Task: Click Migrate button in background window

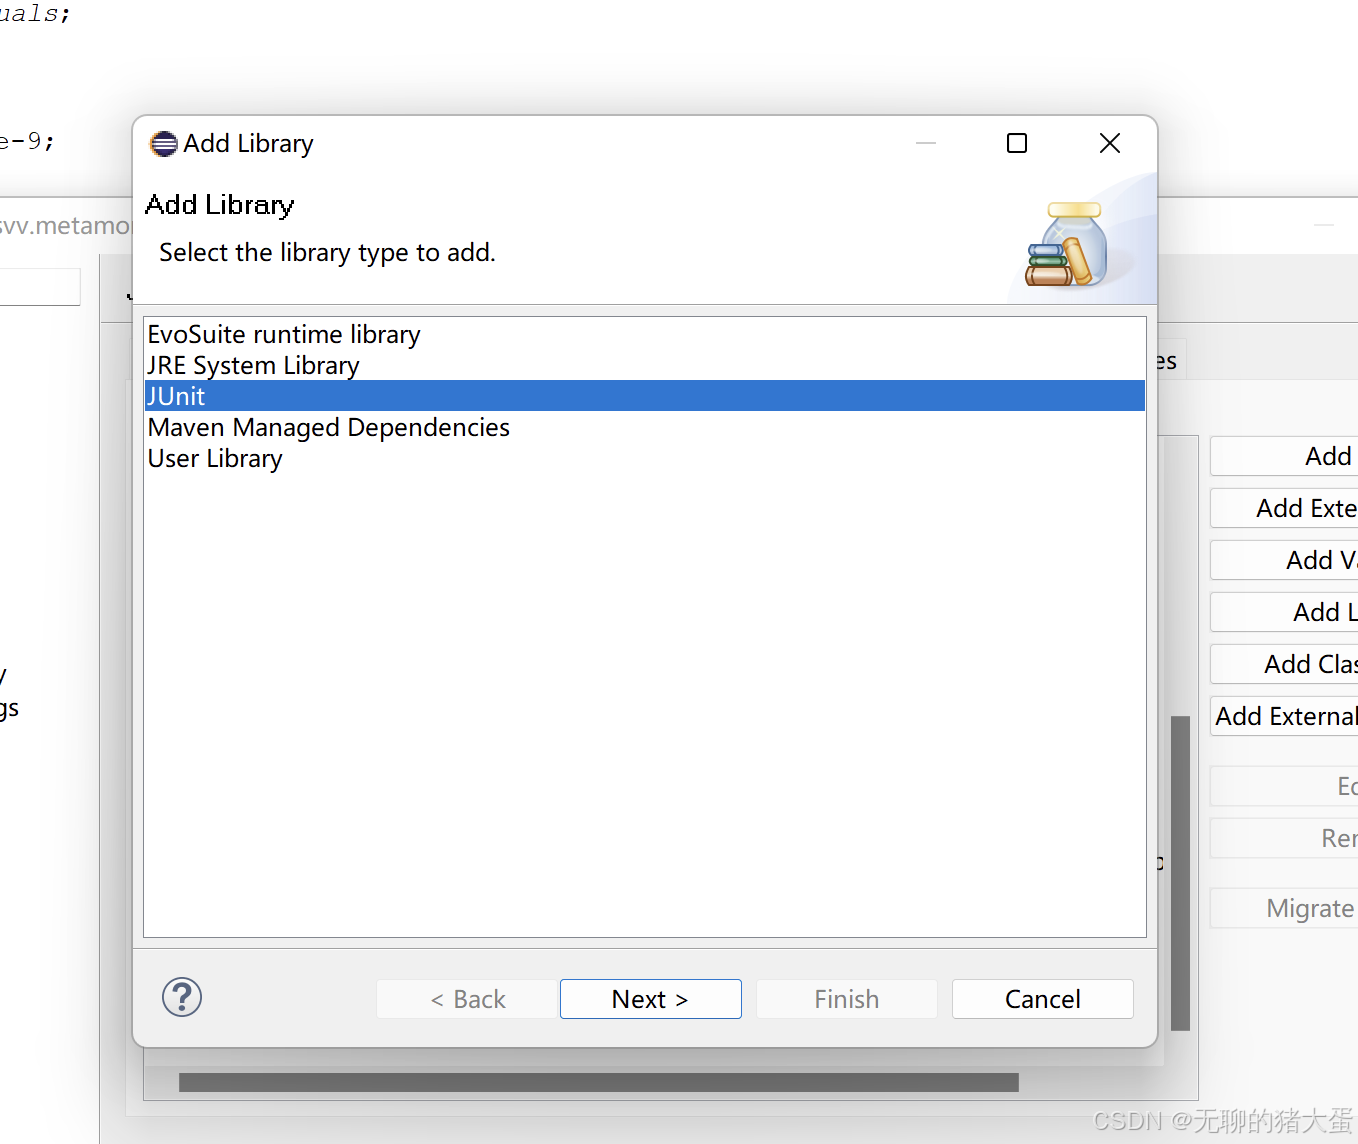Action: (x=1284, y=908)
